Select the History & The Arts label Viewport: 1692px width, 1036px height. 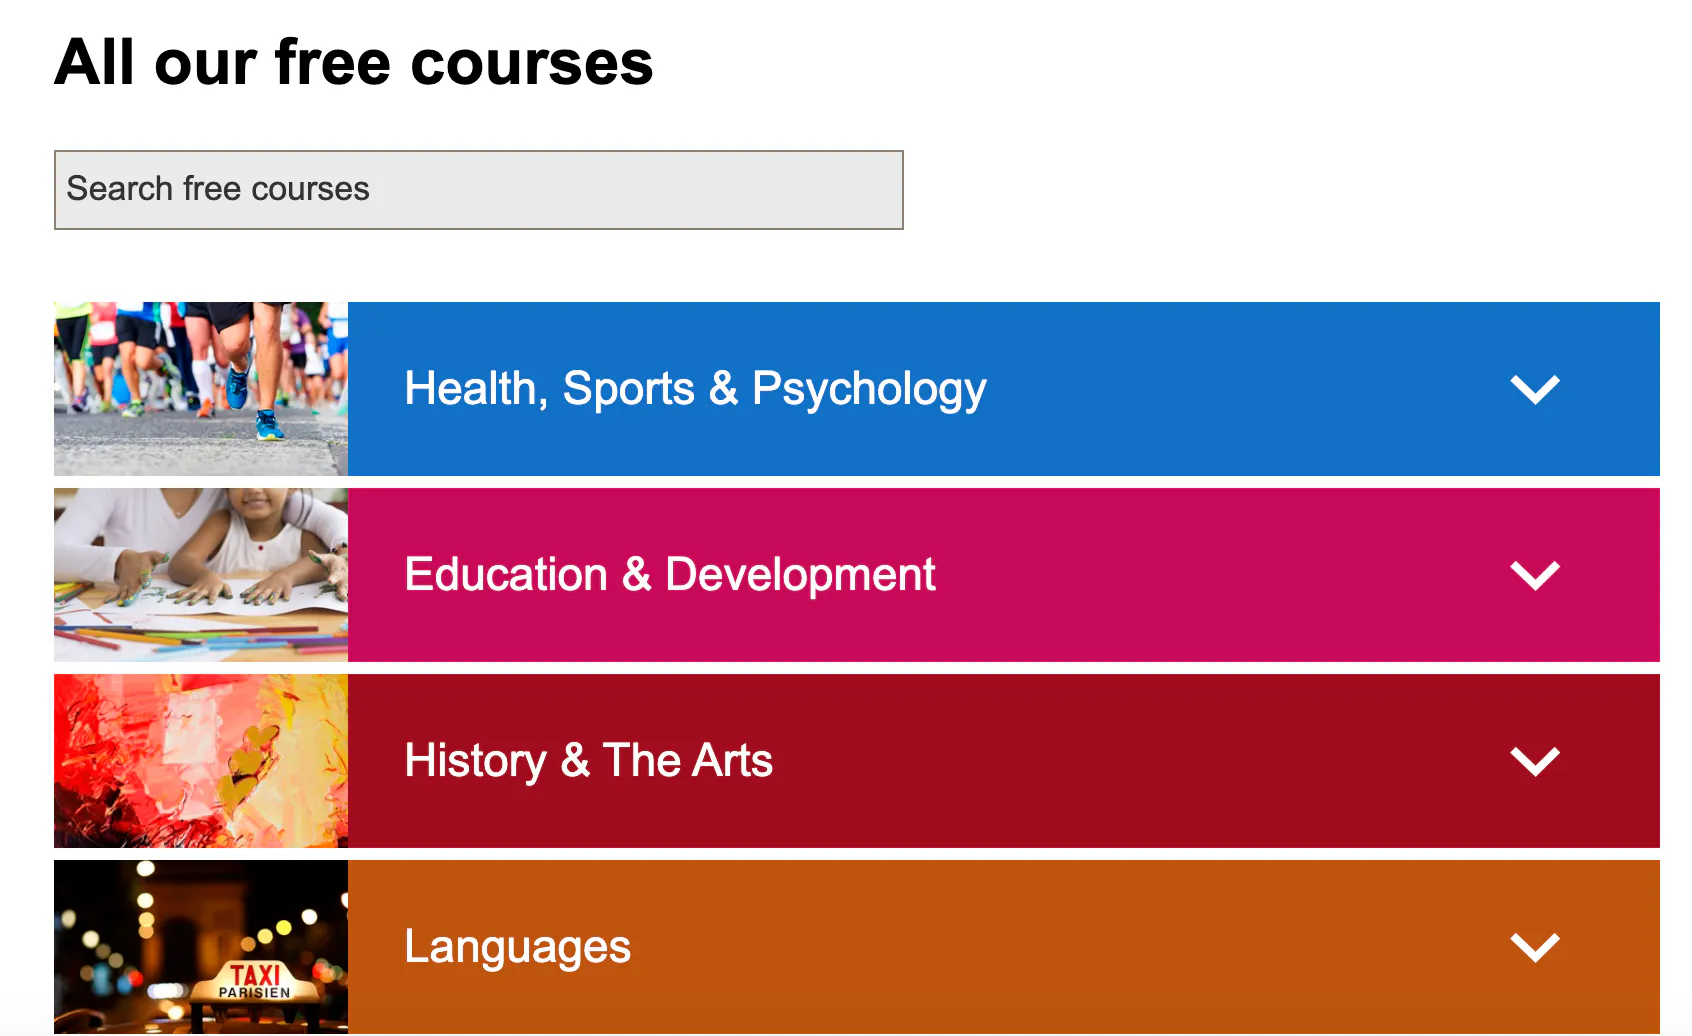pos(588,761)
